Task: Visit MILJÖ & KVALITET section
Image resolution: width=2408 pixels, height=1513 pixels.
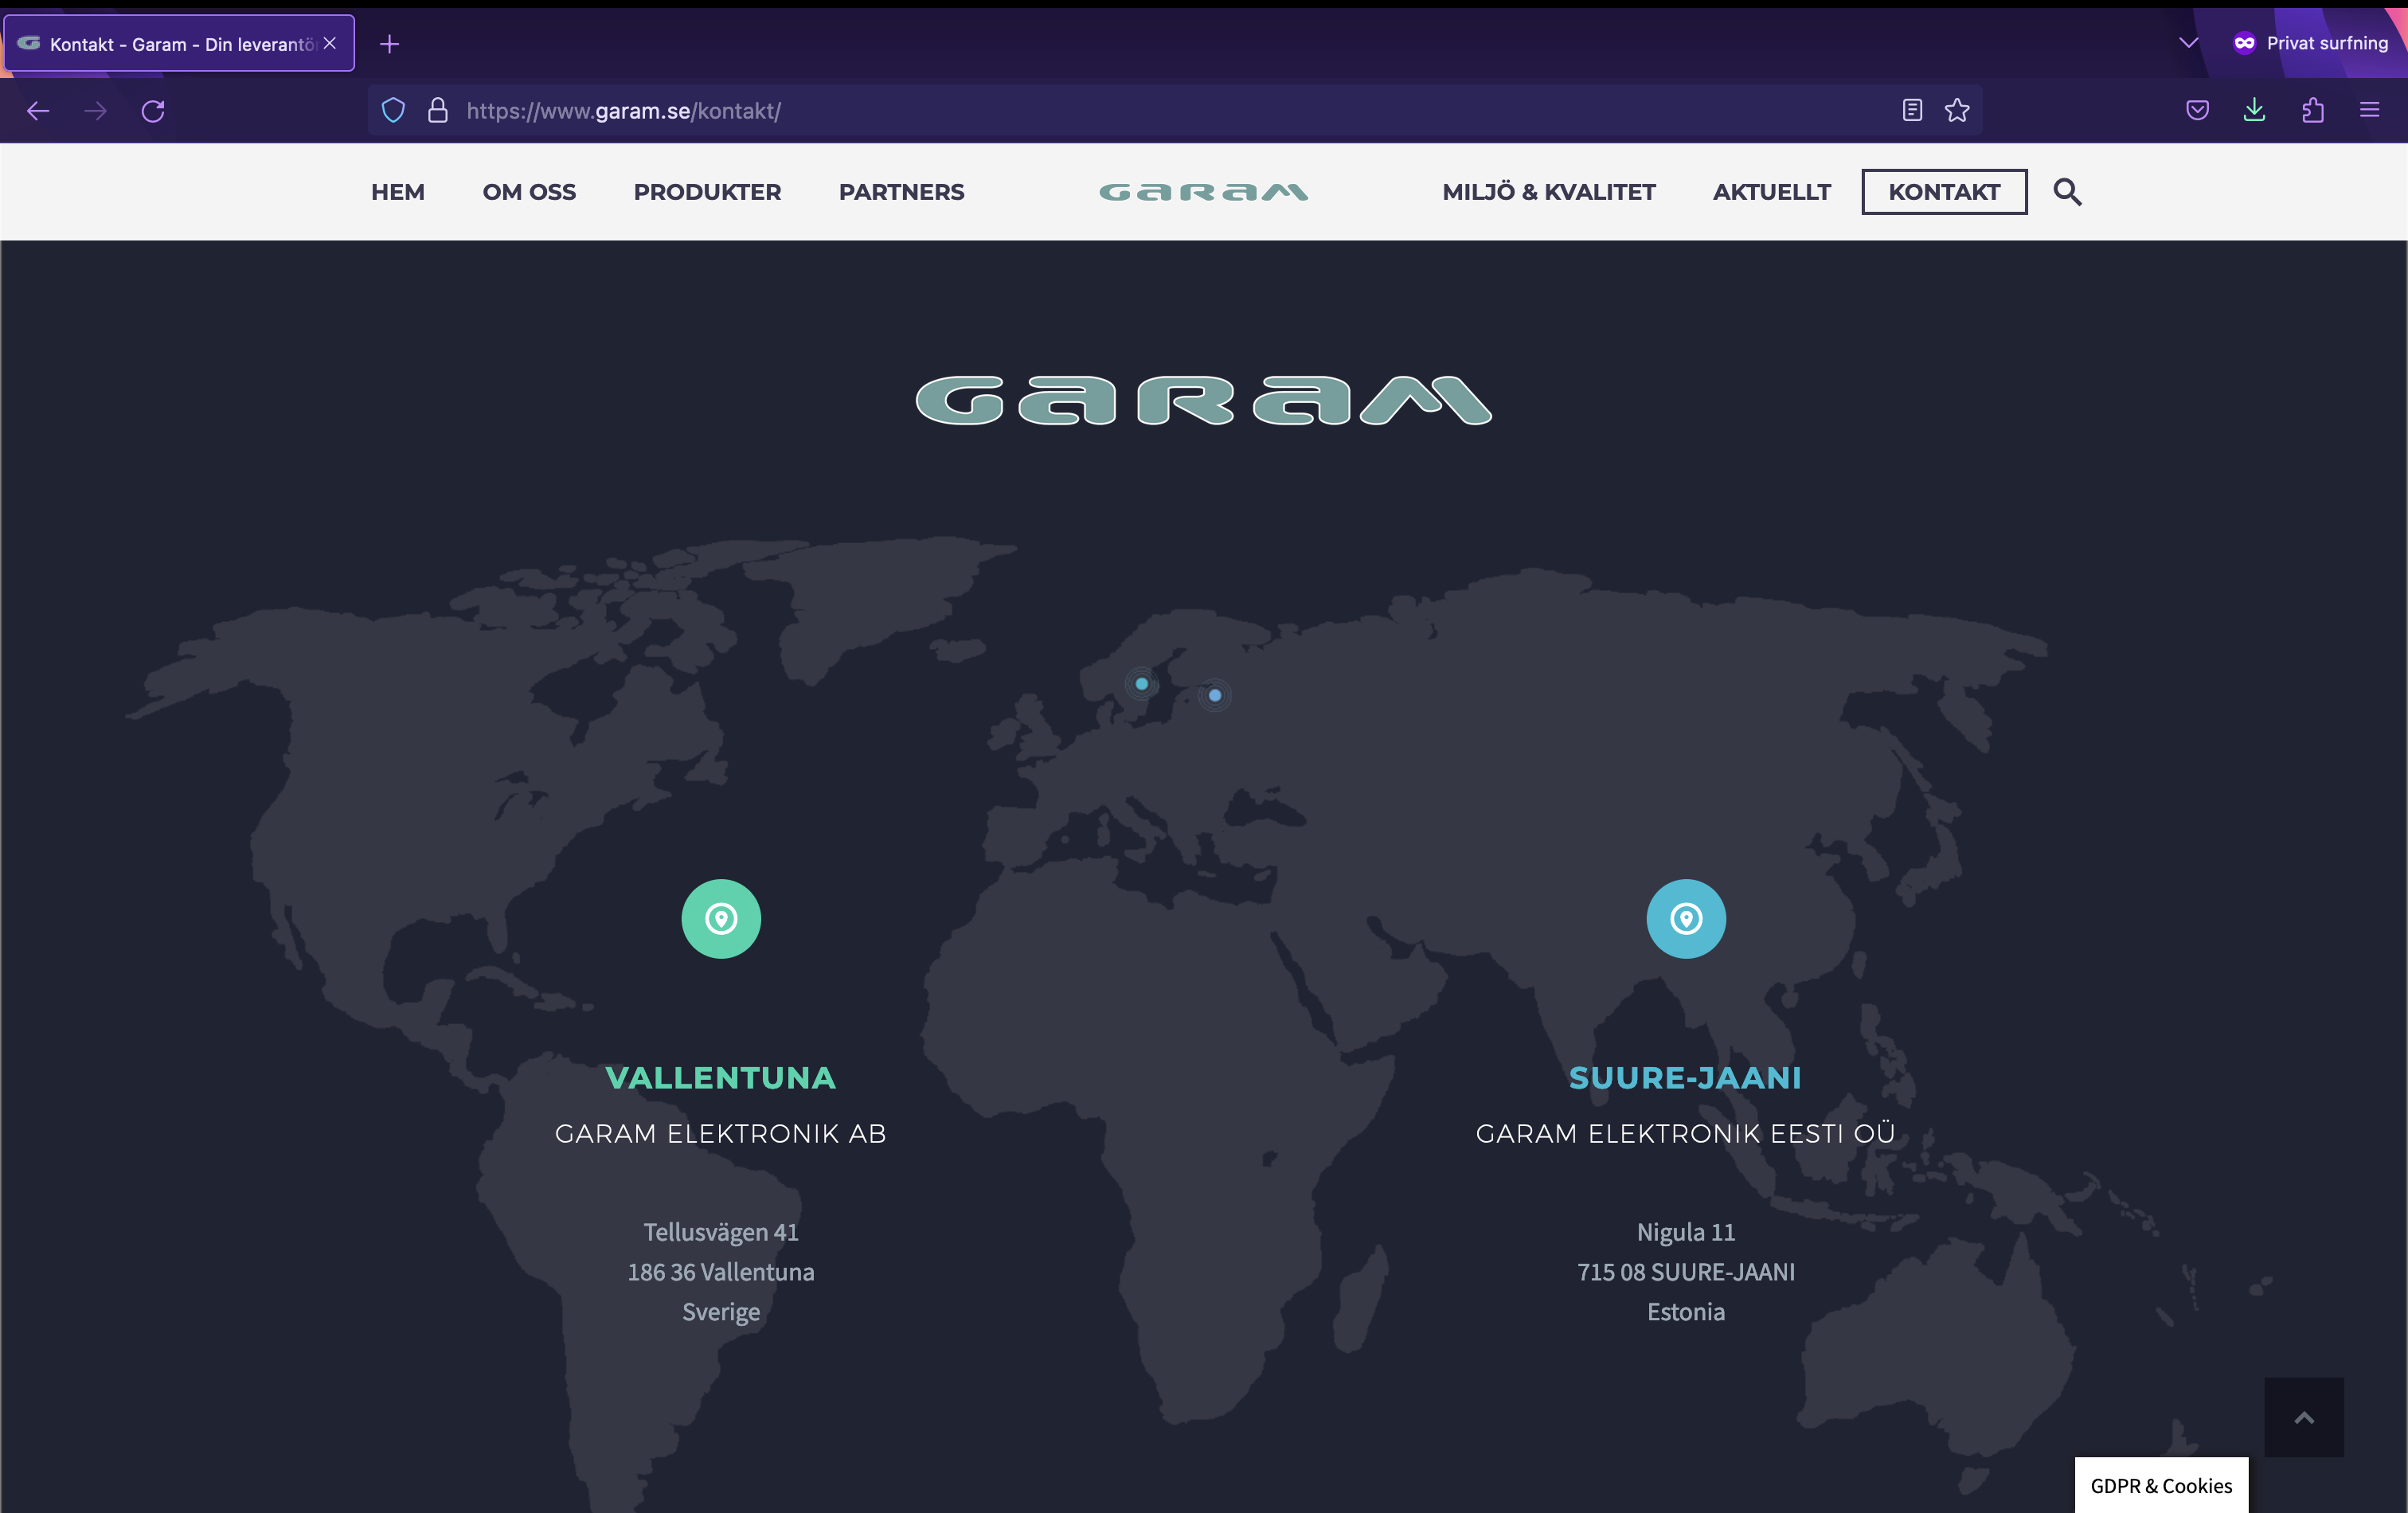Action: [1549, 192]
